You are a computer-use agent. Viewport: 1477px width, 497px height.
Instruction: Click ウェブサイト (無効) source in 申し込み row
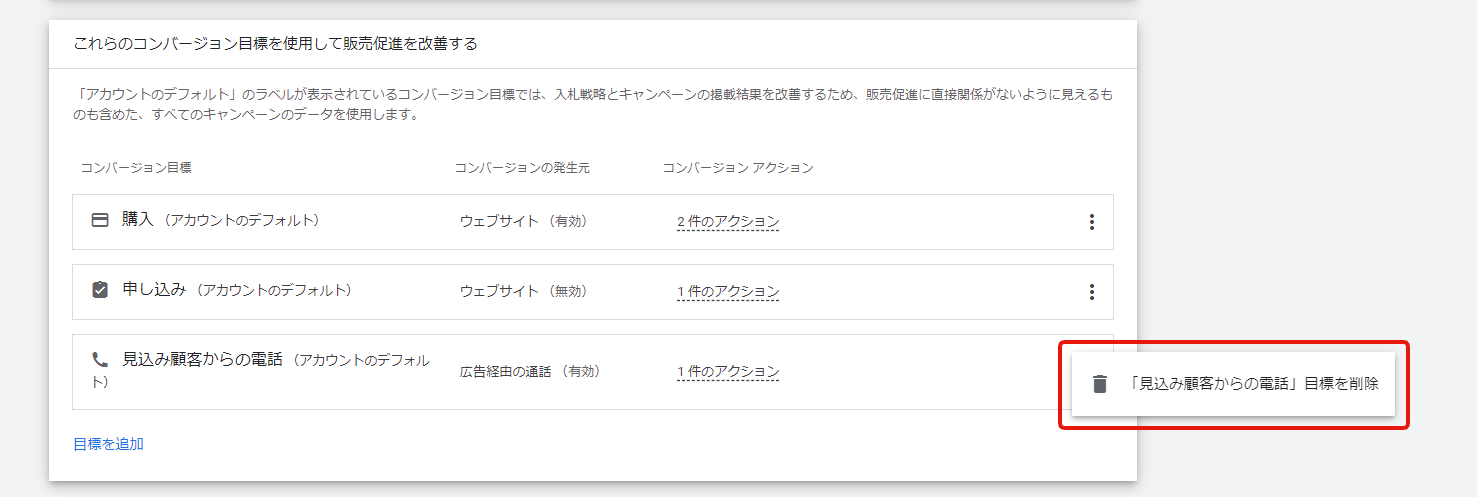[523, 291]
